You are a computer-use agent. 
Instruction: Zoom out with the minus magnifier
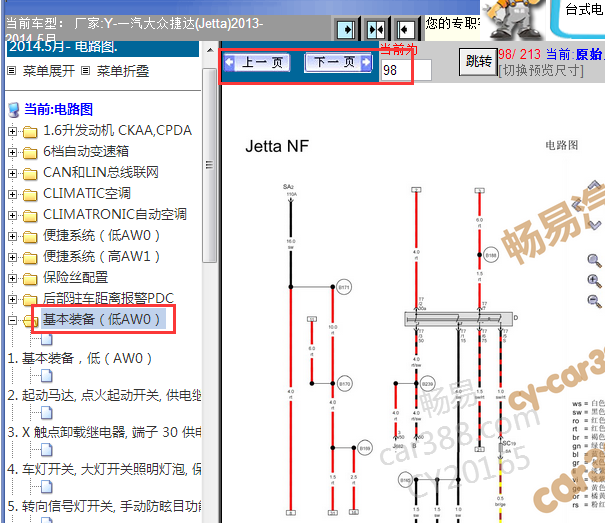click(594, 301)
